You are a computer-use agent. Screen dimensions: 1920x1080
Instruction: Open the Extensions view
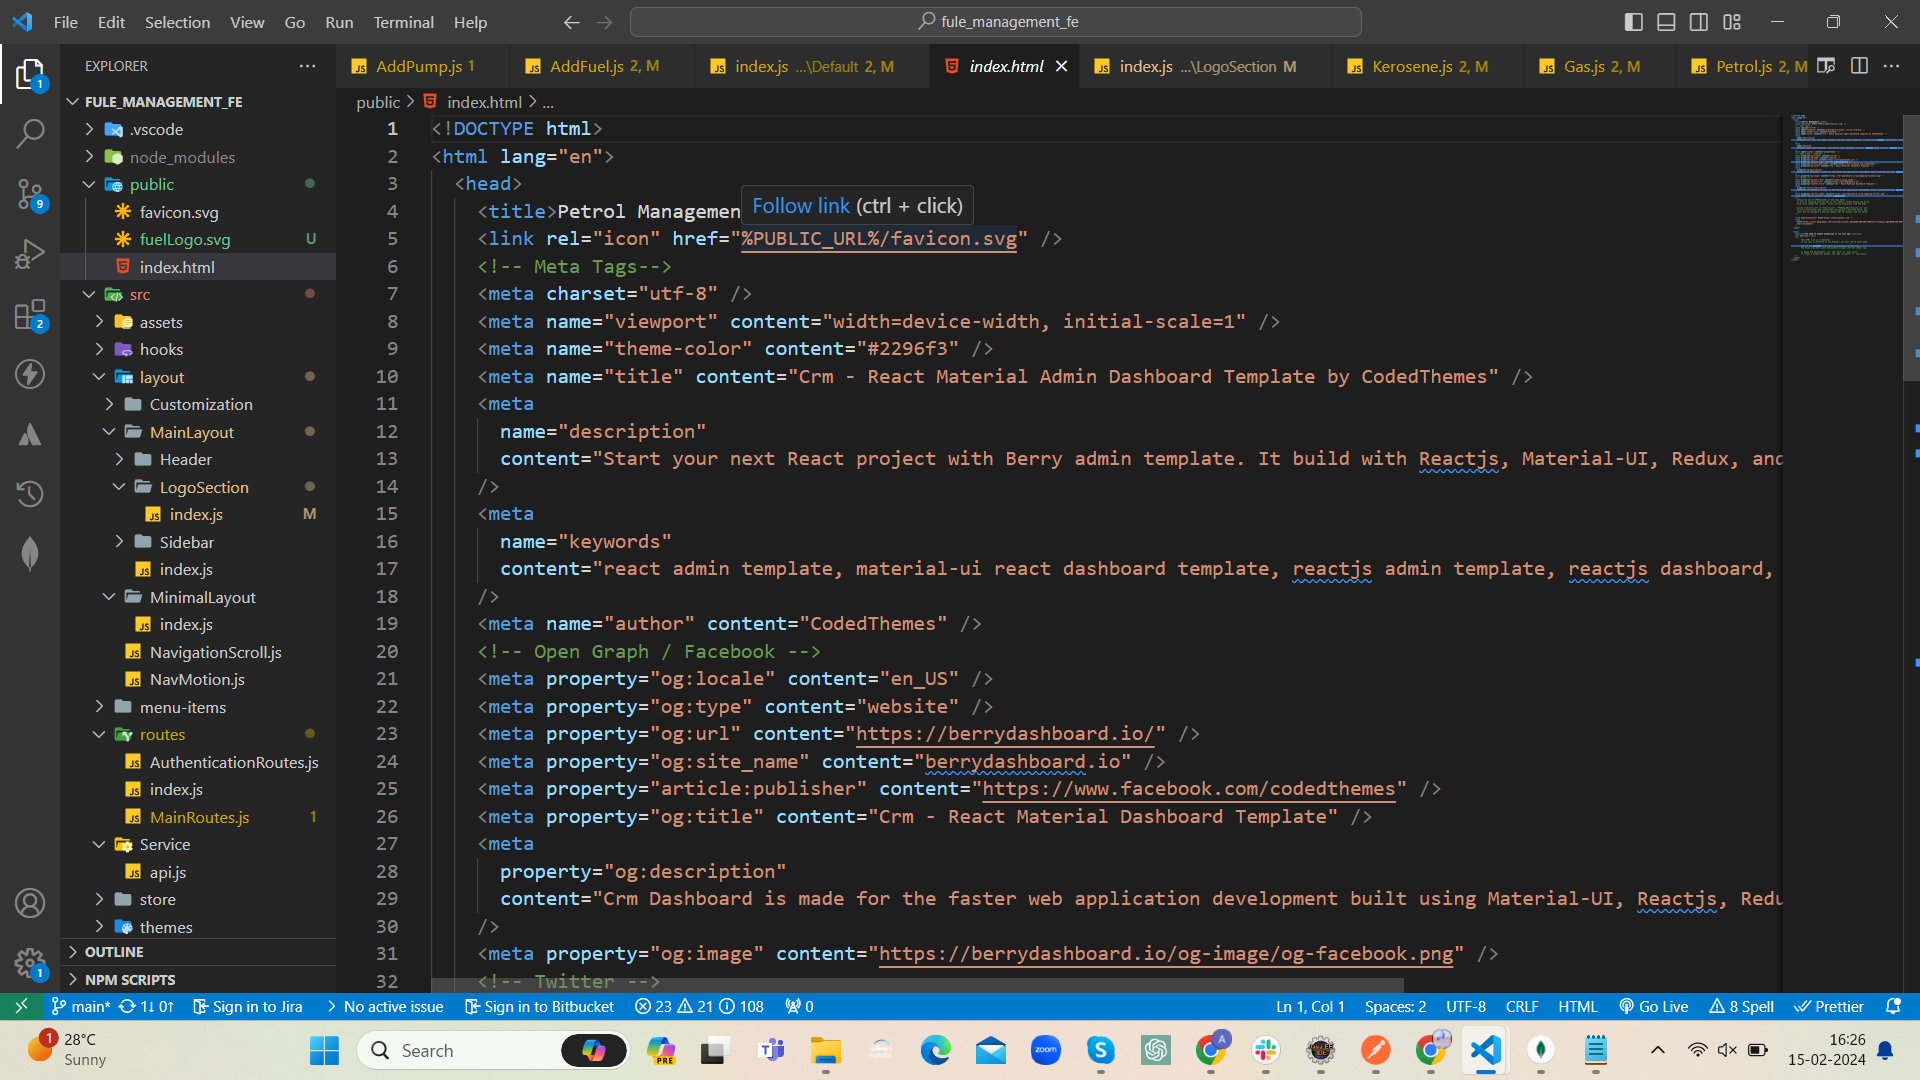coord(30,315)
